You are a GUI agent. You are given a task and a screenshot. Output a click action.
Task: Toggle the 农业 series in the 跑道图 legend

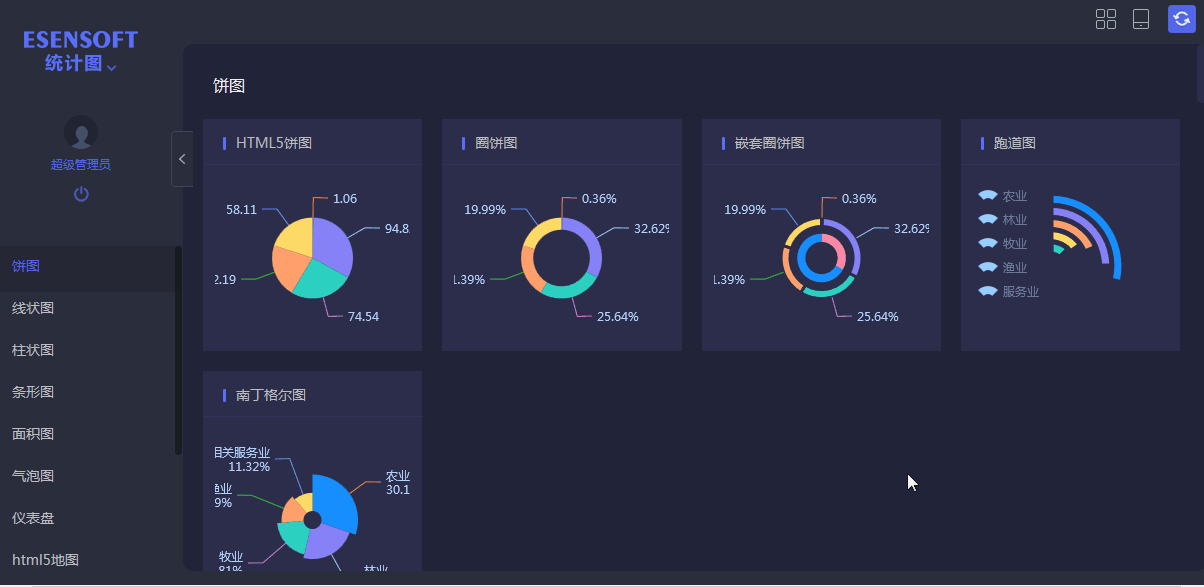point(1002,195)
